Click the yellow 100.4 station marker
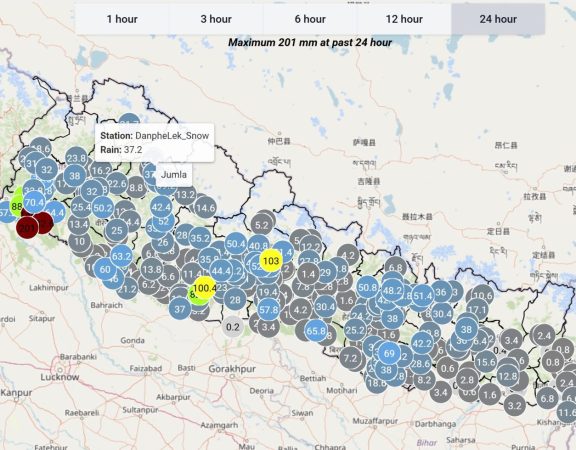This screenshot has height=450, width=576. 204,288
